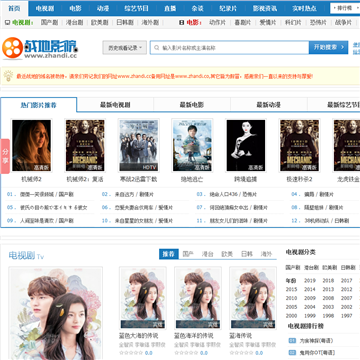
Task: Open the red 分享 share side tab
Action: pyautogui.click(x=5, y=156)
